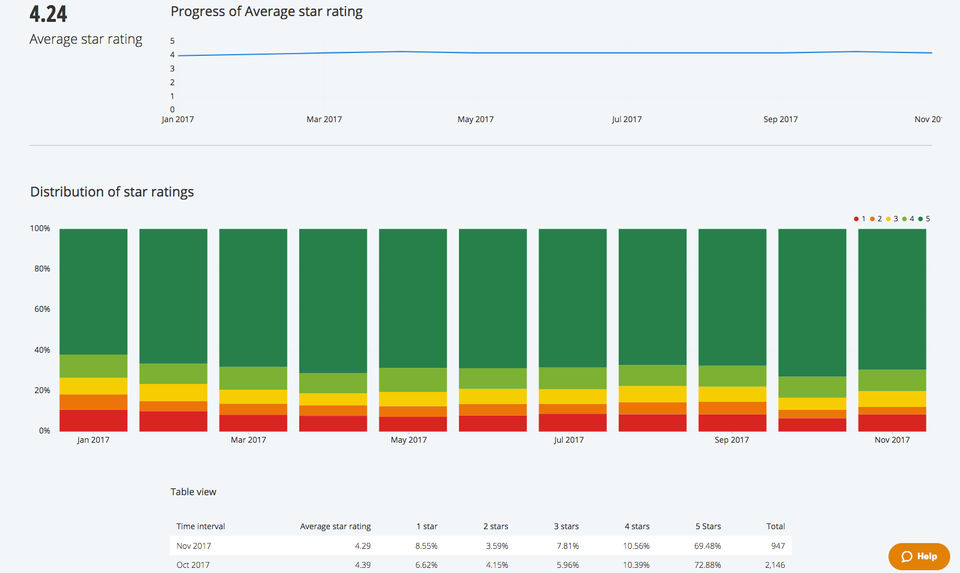Click the Help chat button
960x573 pixels.
919,556
